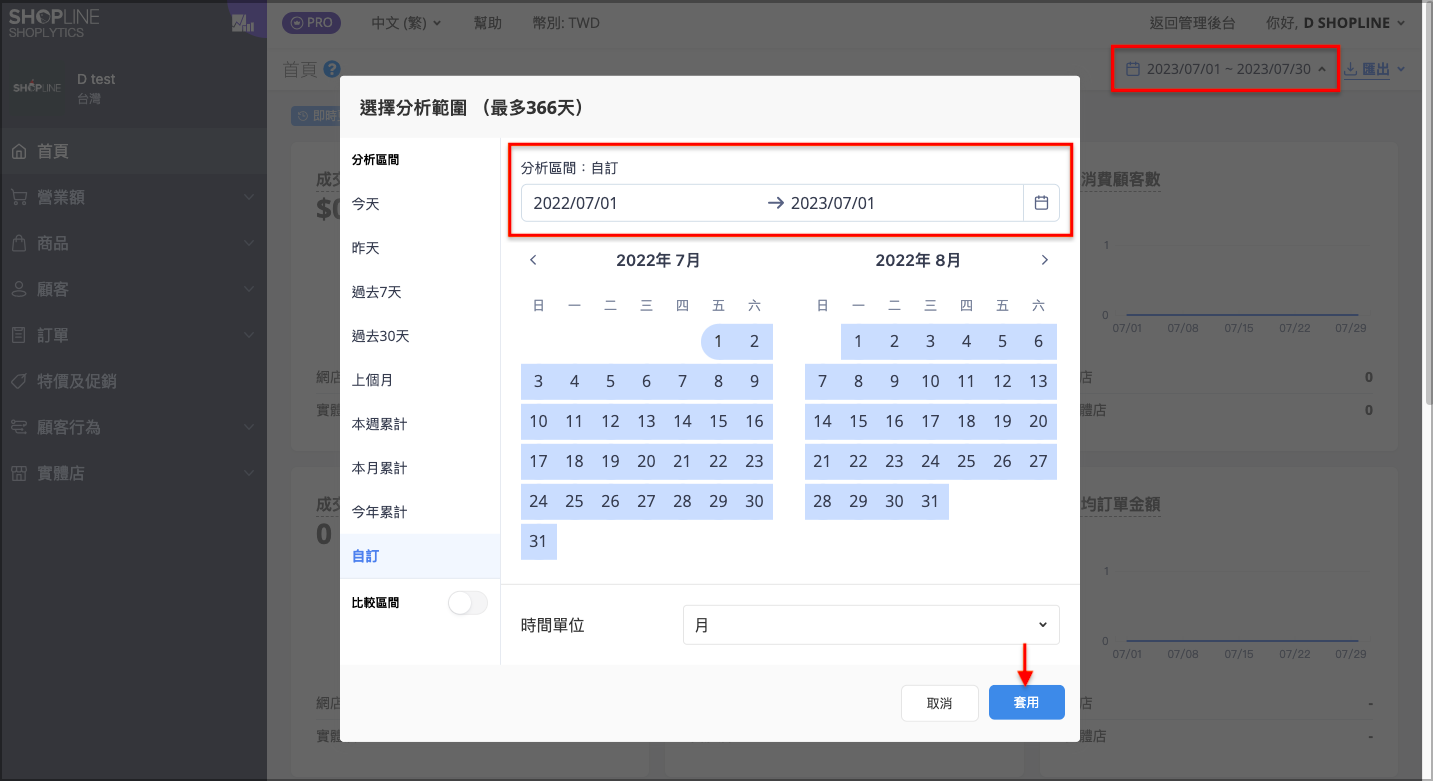Screen dimensions: 1433x781
Task: Click the 幣別: TWD currency label
Action: [564, 23]
